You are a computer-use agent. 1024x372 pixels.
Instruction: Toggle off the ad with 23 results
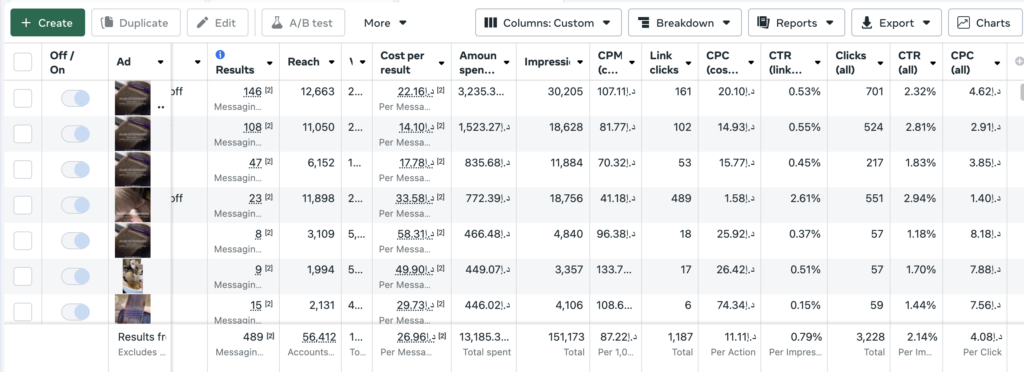[x=75, y=205]
